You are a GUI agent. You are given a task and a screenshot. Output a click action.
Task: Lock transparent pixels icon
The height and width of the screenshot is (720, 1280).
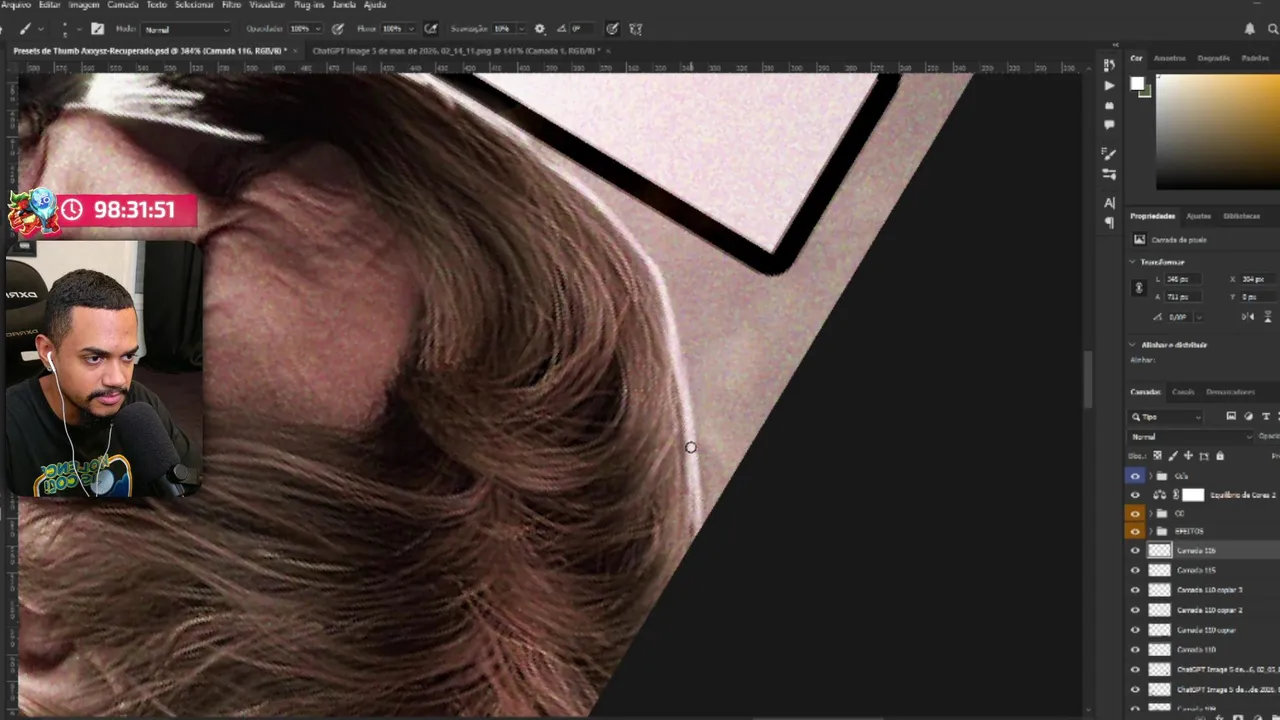1158,456
